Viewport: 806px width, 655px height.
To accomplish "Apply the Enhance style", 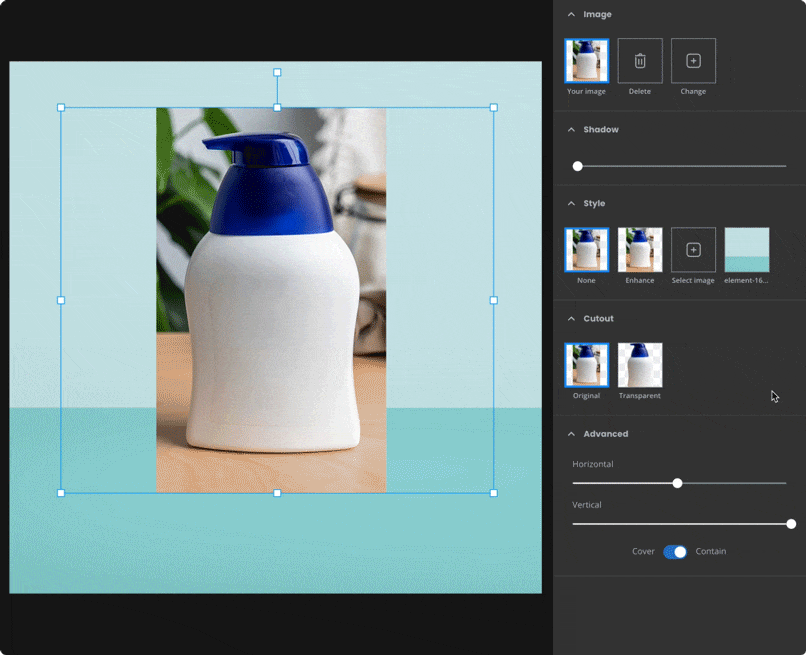I will [x=640, y=250].
